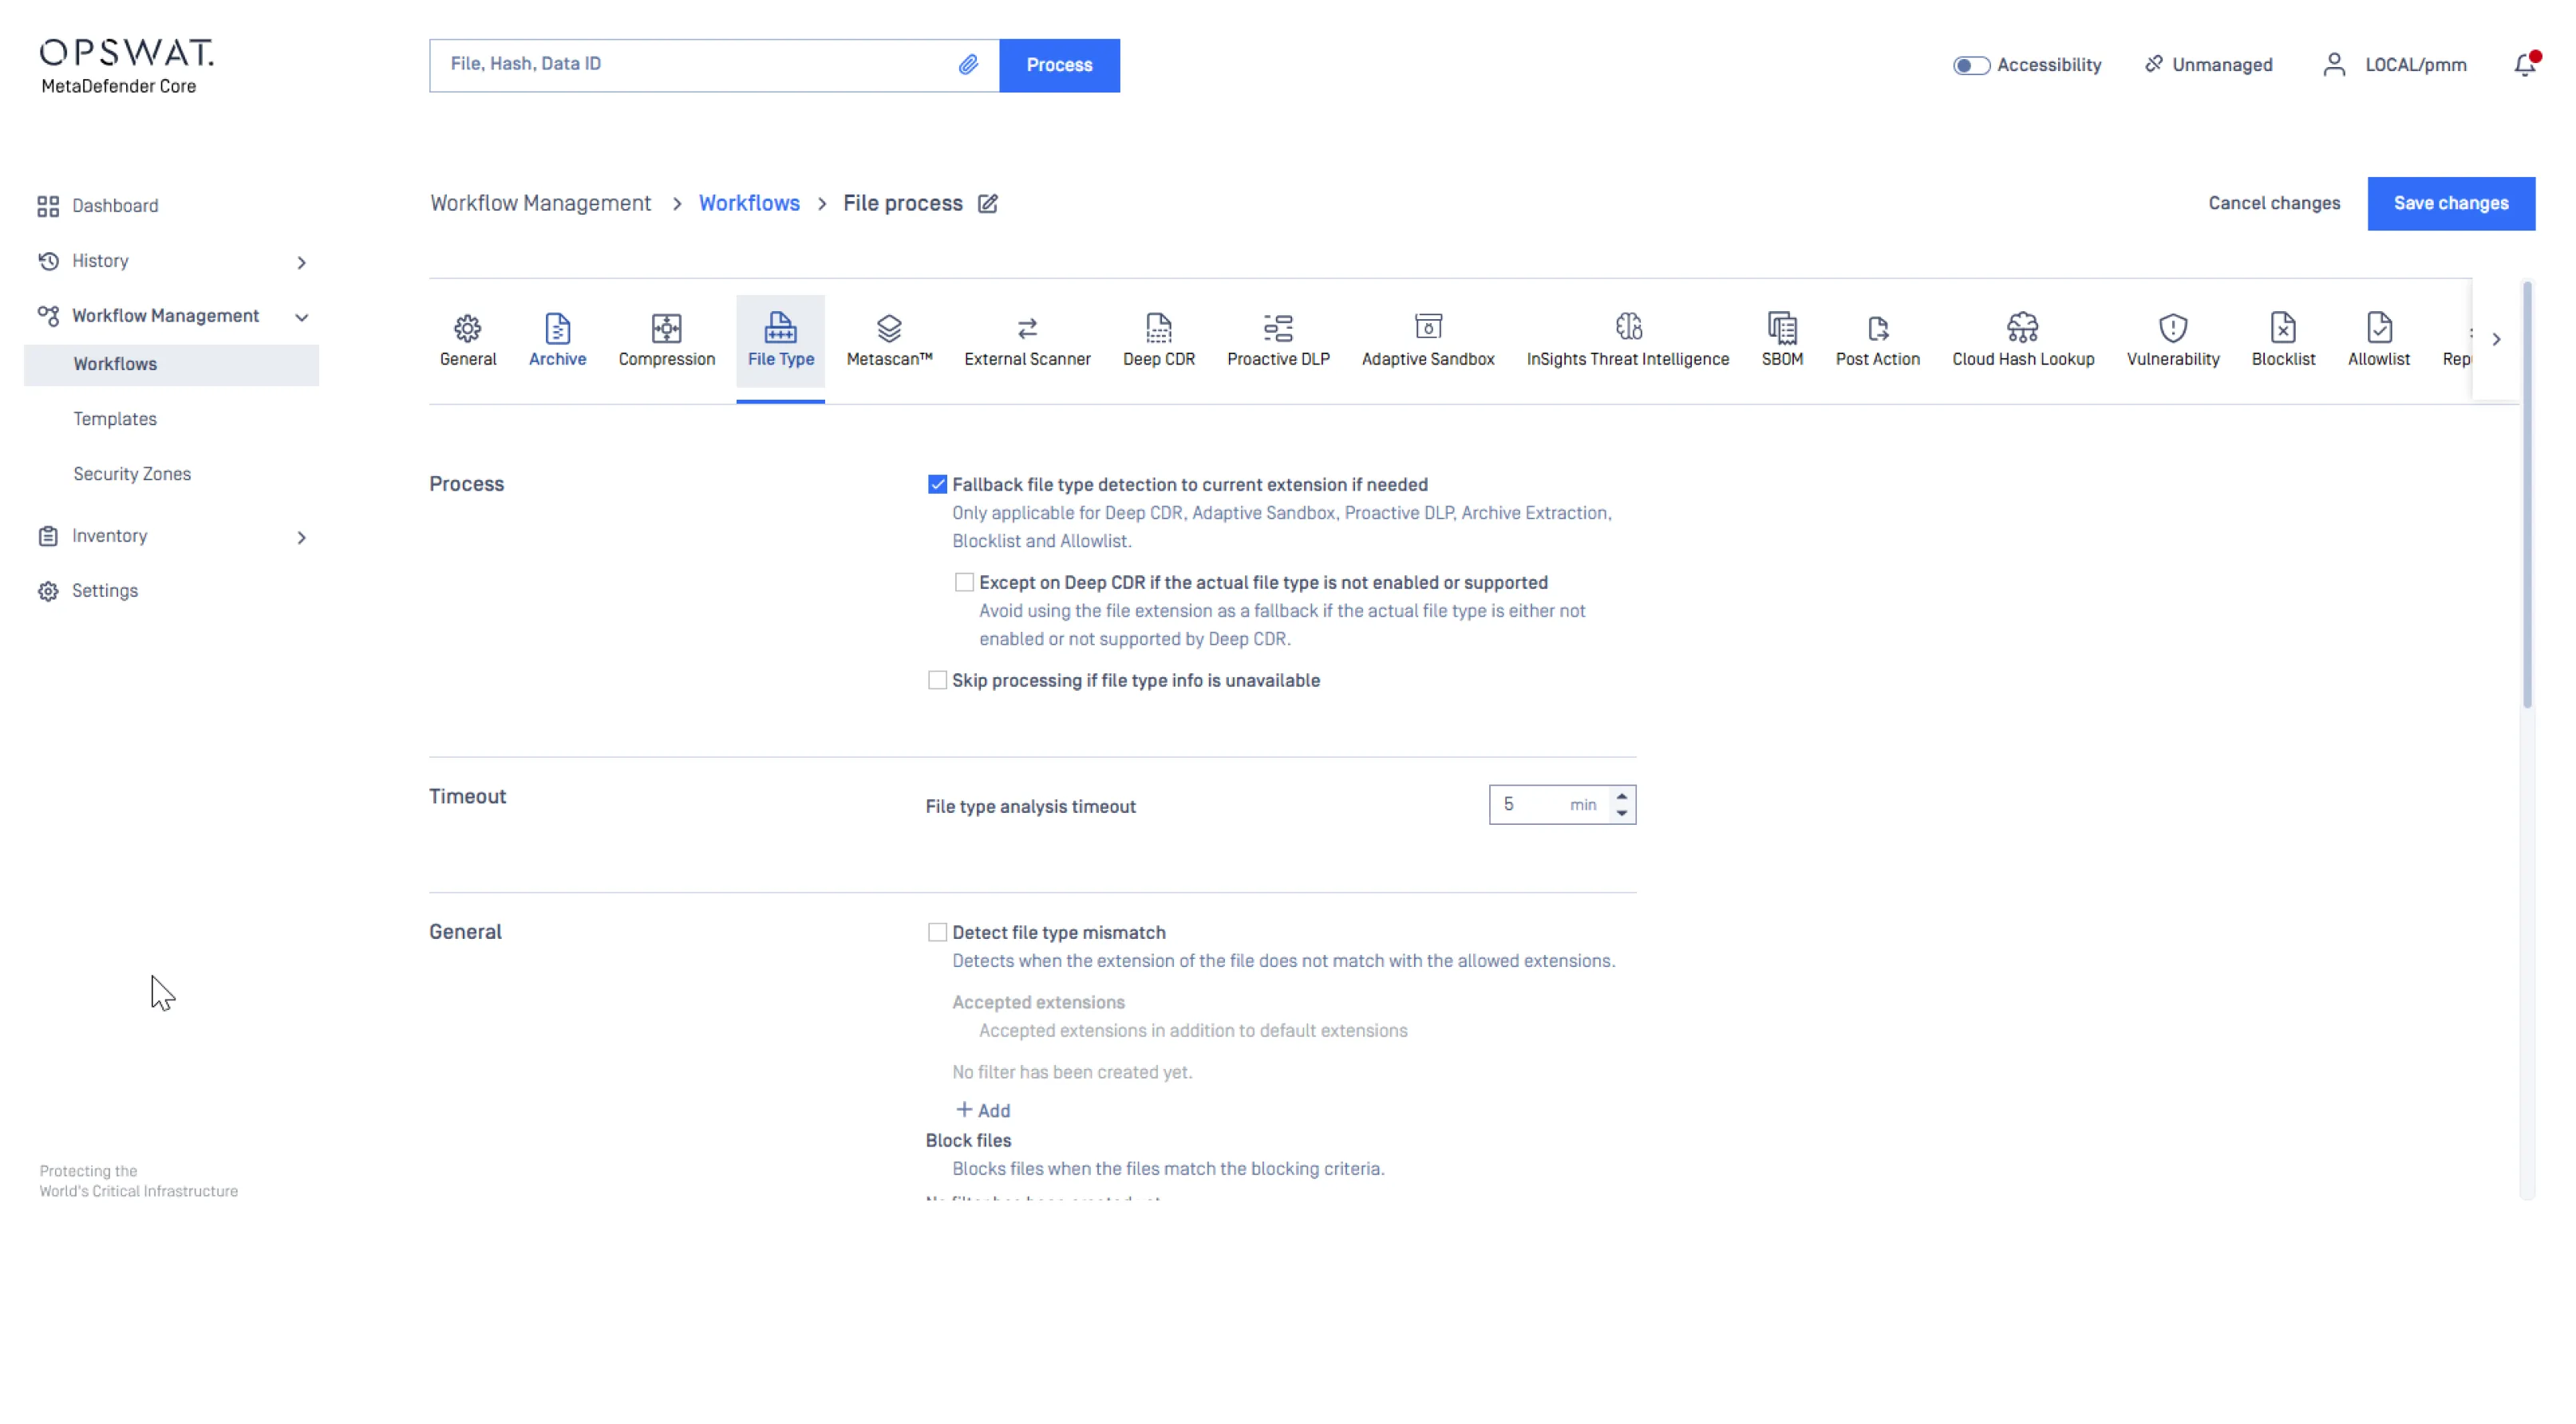
Task: Open the Deep CDR settings icon
Action: 1158,328
